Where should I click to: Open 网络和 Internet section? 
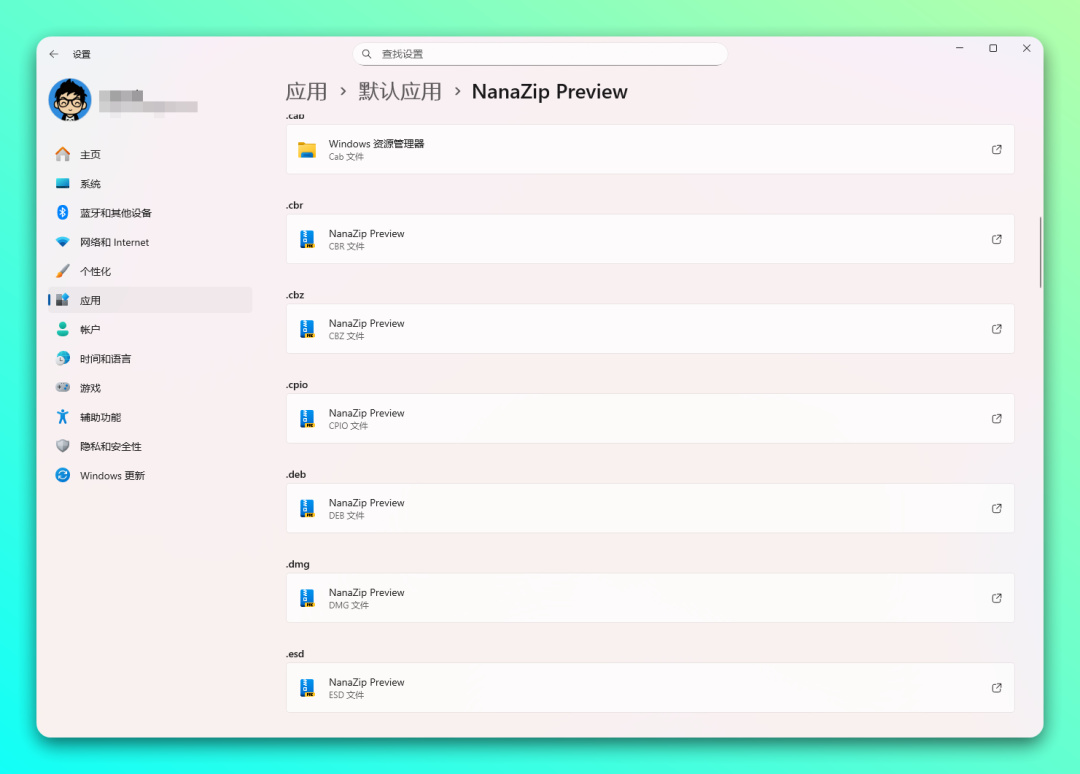[x=150, y=242]
